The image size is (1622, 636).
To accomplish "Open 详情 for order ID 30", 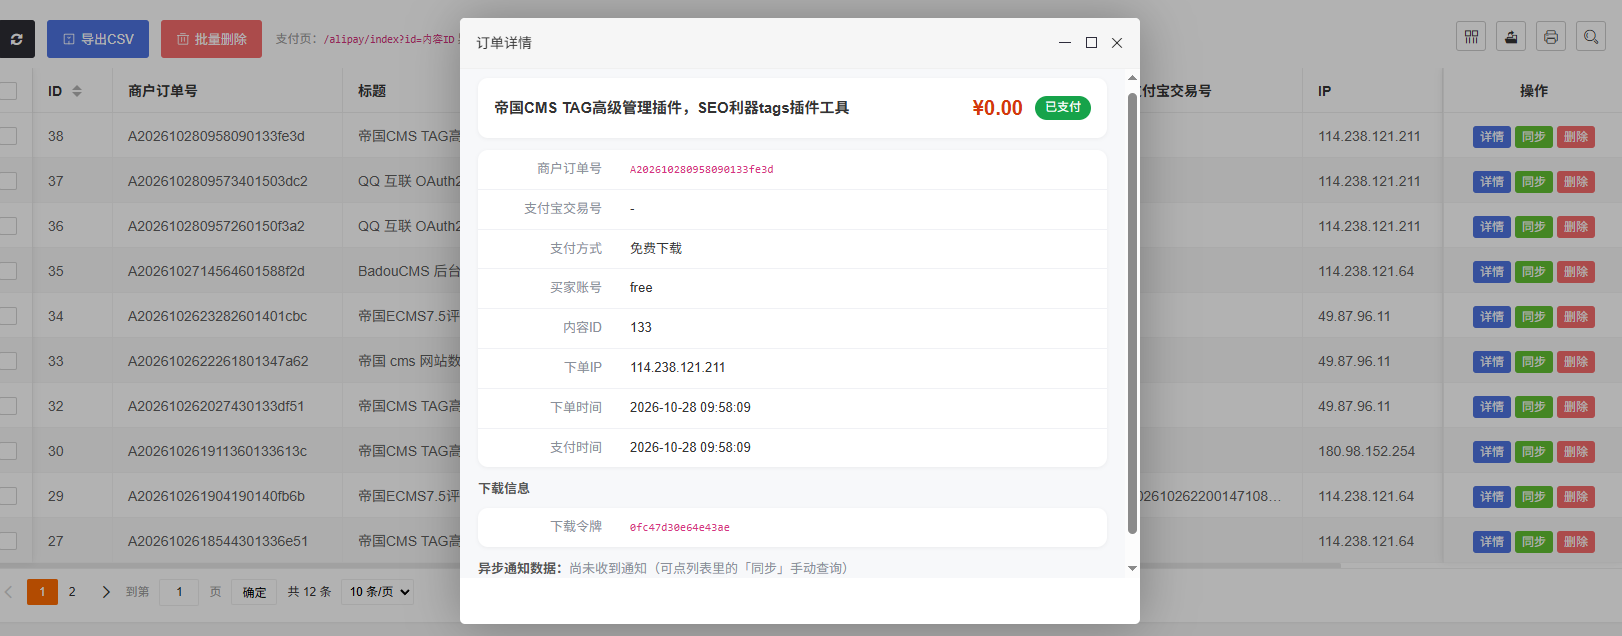I will click(1492, 452).
